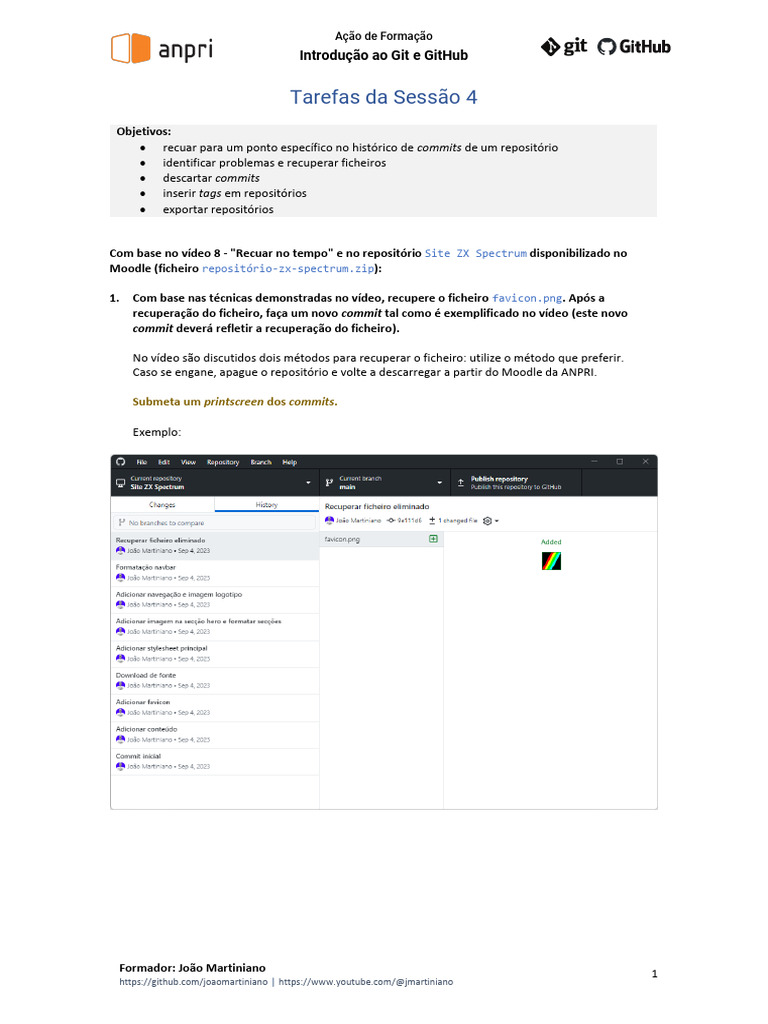The height and width of the screenshot is (1024, 768).
Task: Click the 1 changed file label
Action: tap(458, 520)
